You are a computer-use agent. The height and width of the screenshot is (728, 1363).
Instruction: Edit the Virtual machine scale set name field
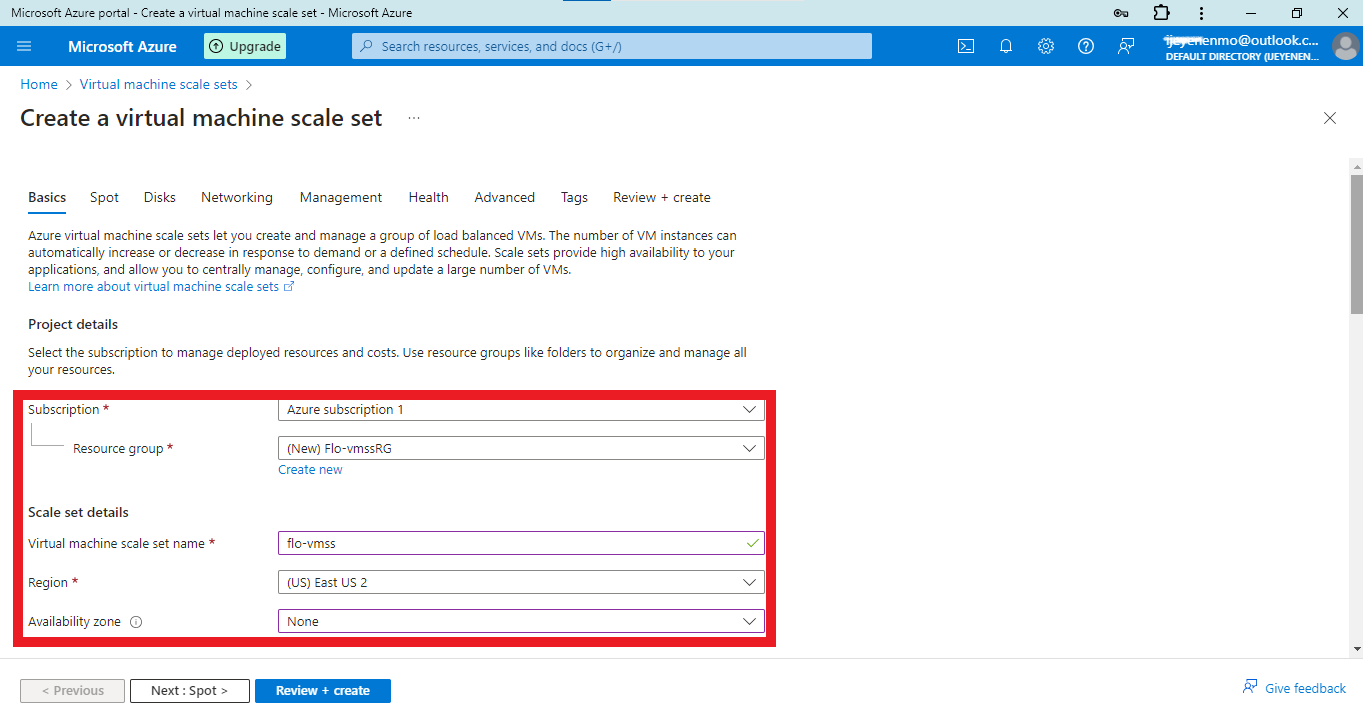pos(521,543)
